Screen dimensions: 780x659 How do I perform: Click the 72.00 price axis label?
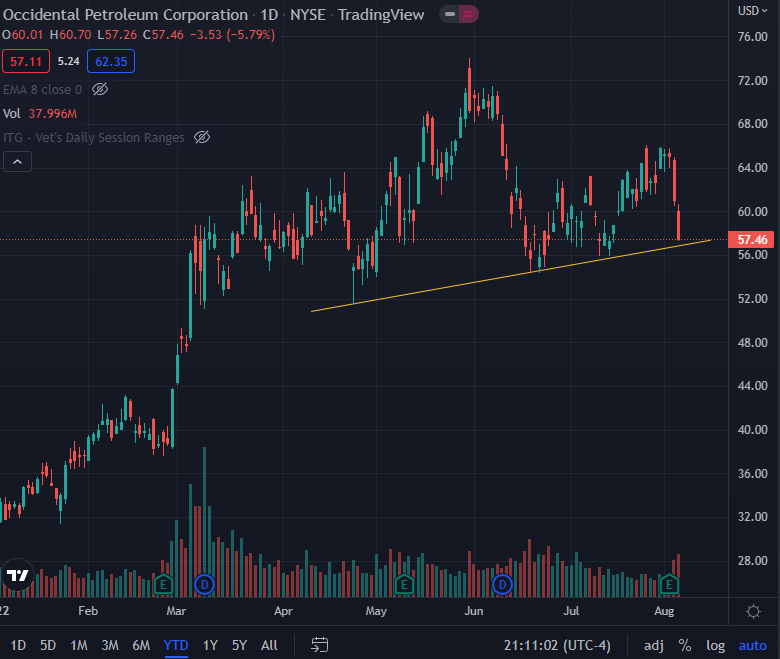pos(752,80)
